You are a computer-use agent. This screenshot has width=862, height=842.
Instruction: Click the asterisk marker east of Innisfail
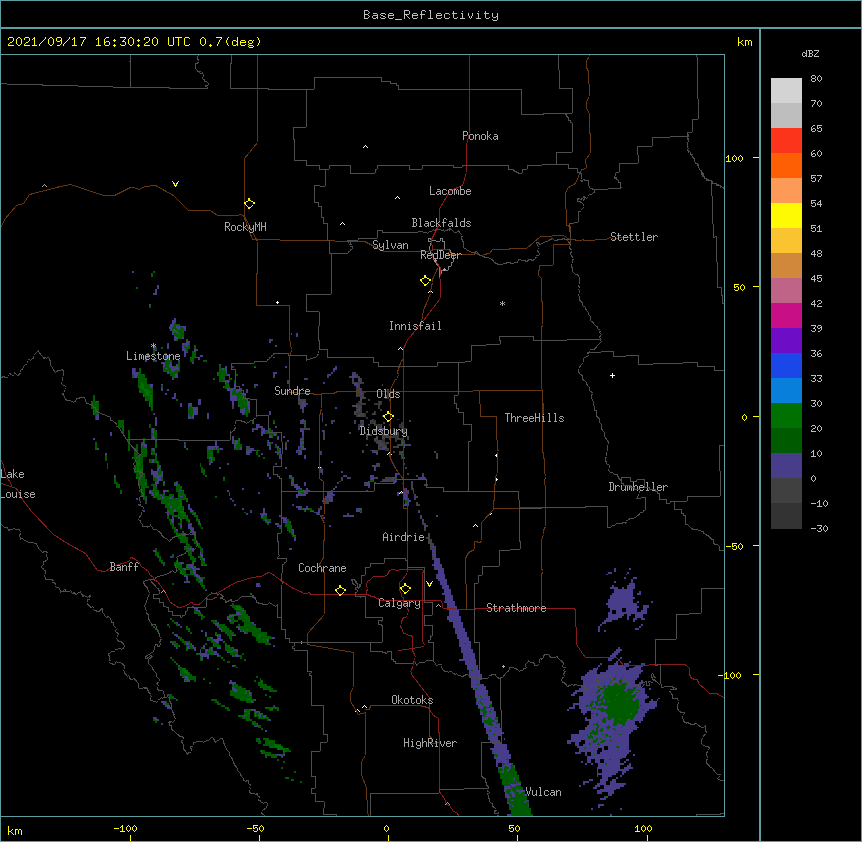502,303
